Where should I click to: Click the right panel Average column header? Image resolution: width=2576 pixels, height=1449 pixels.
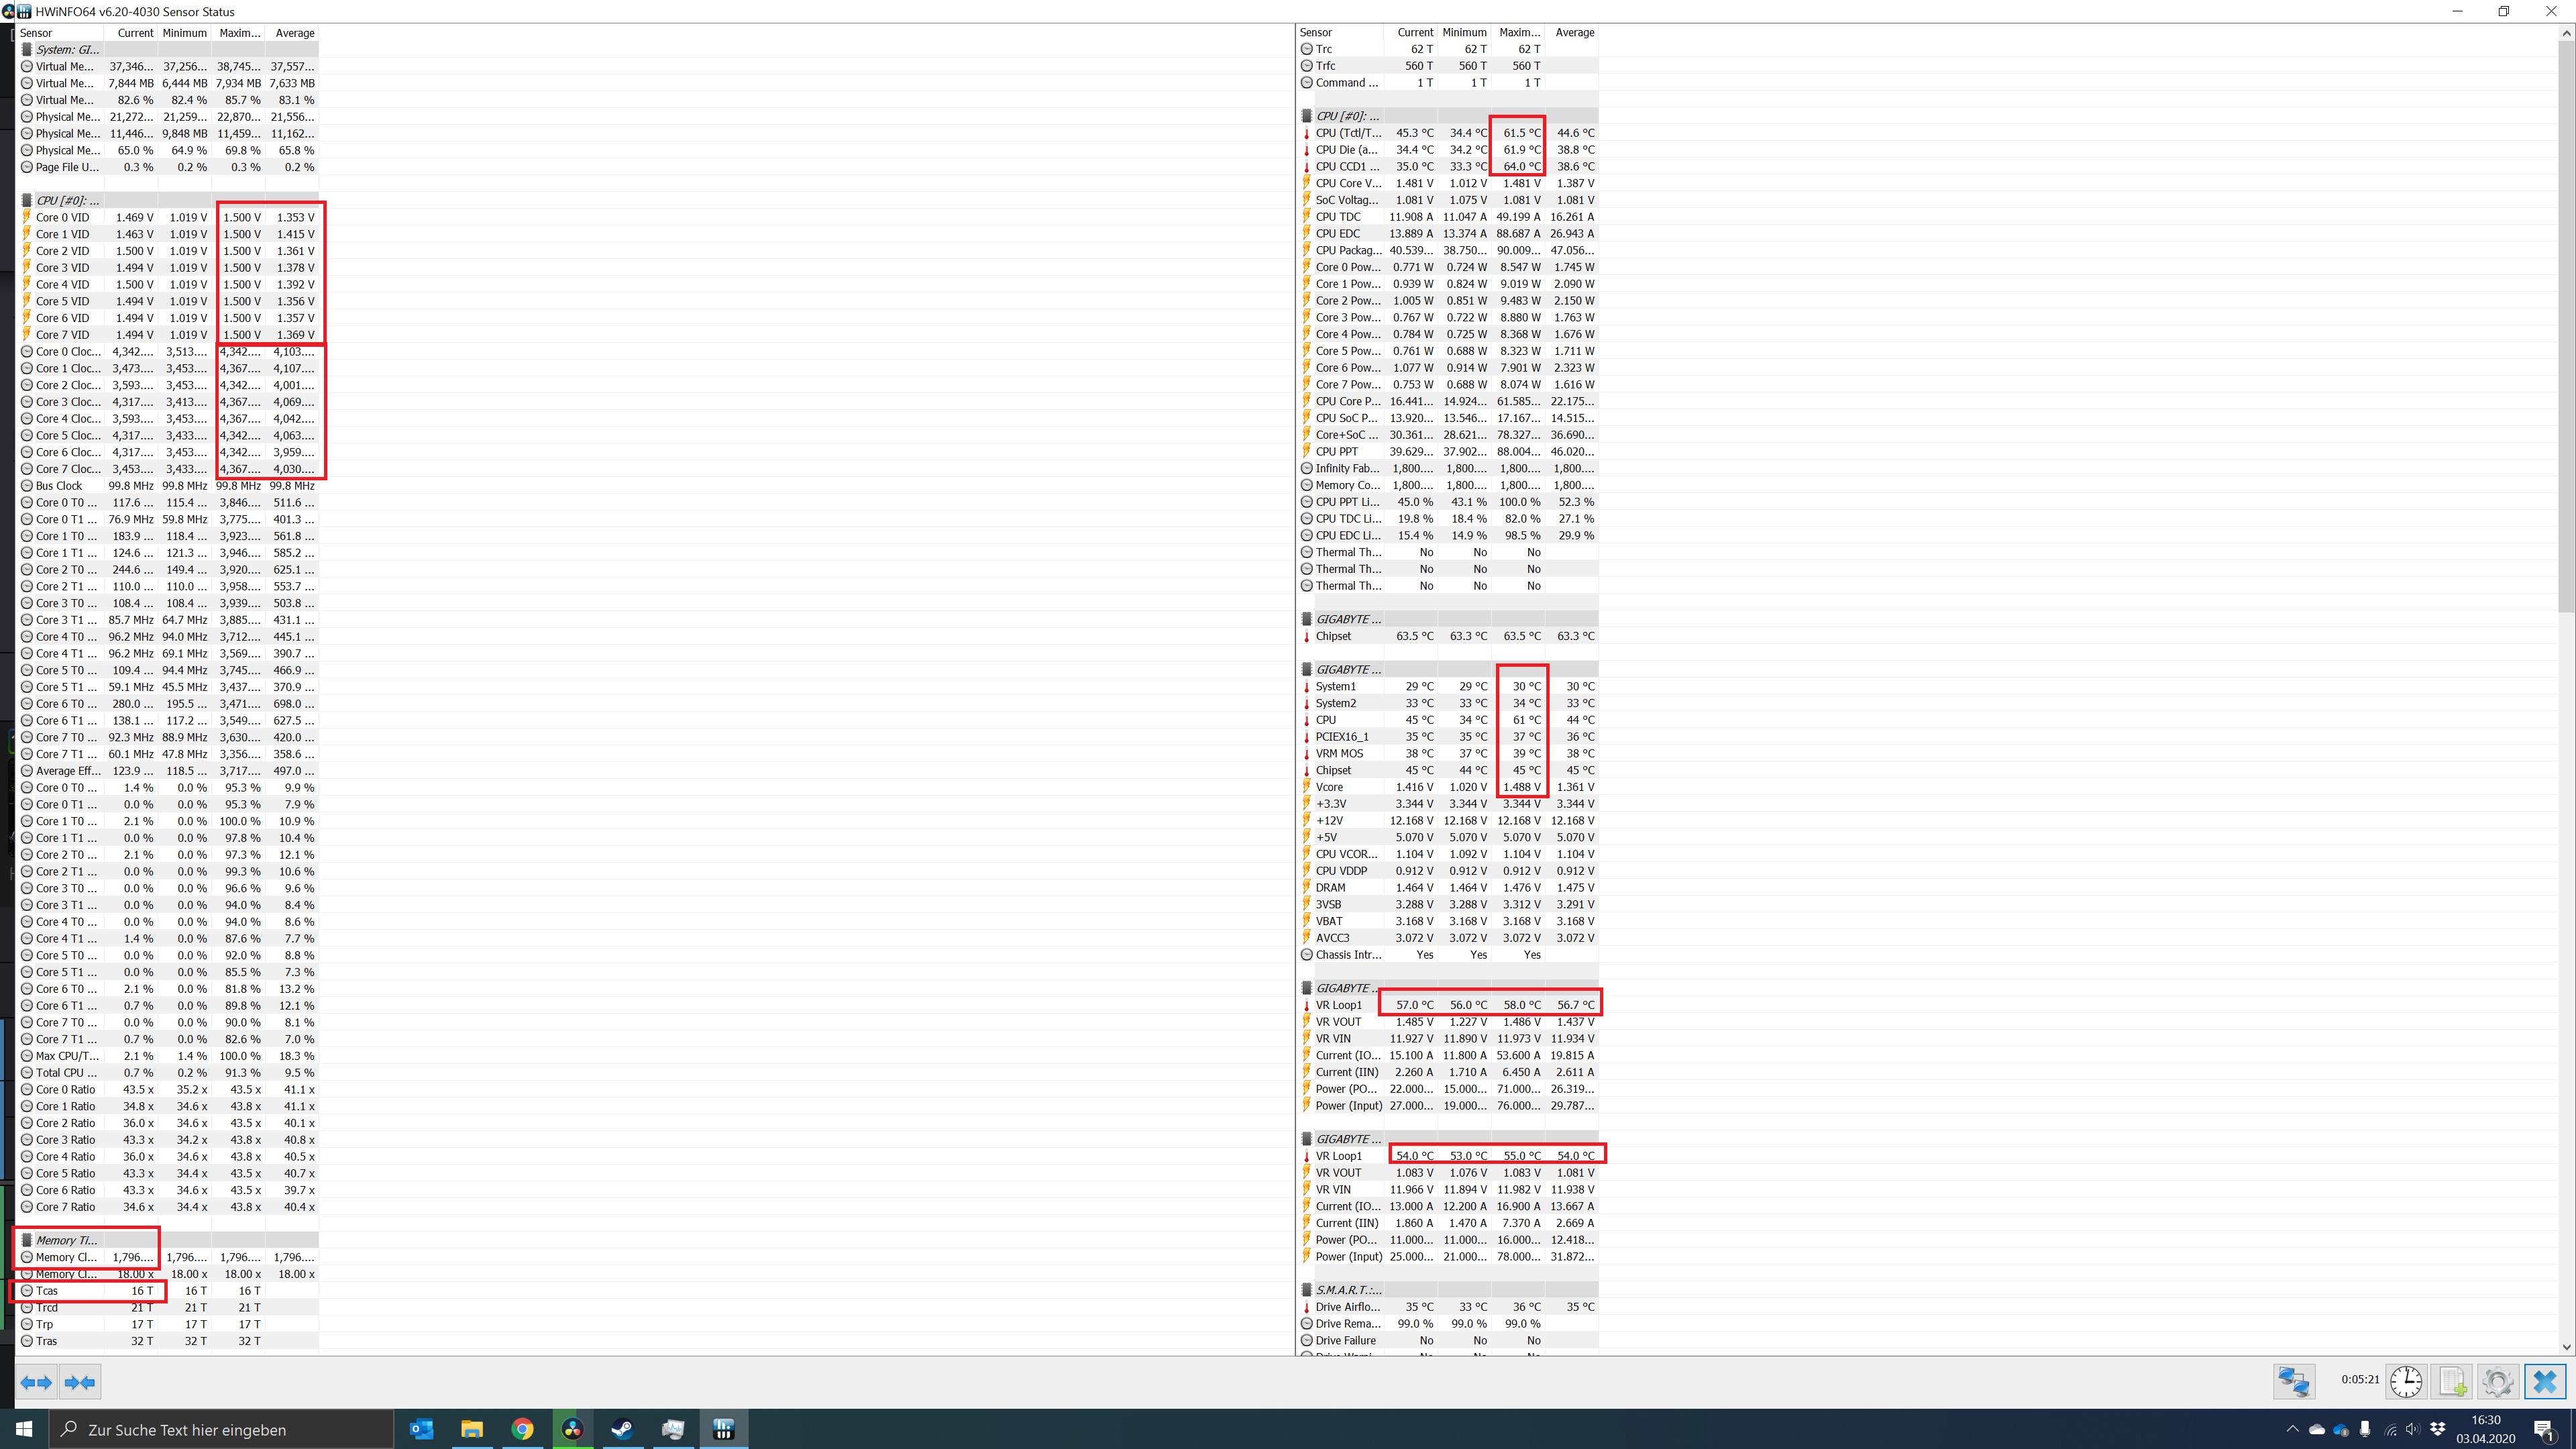click(1574, 32)
